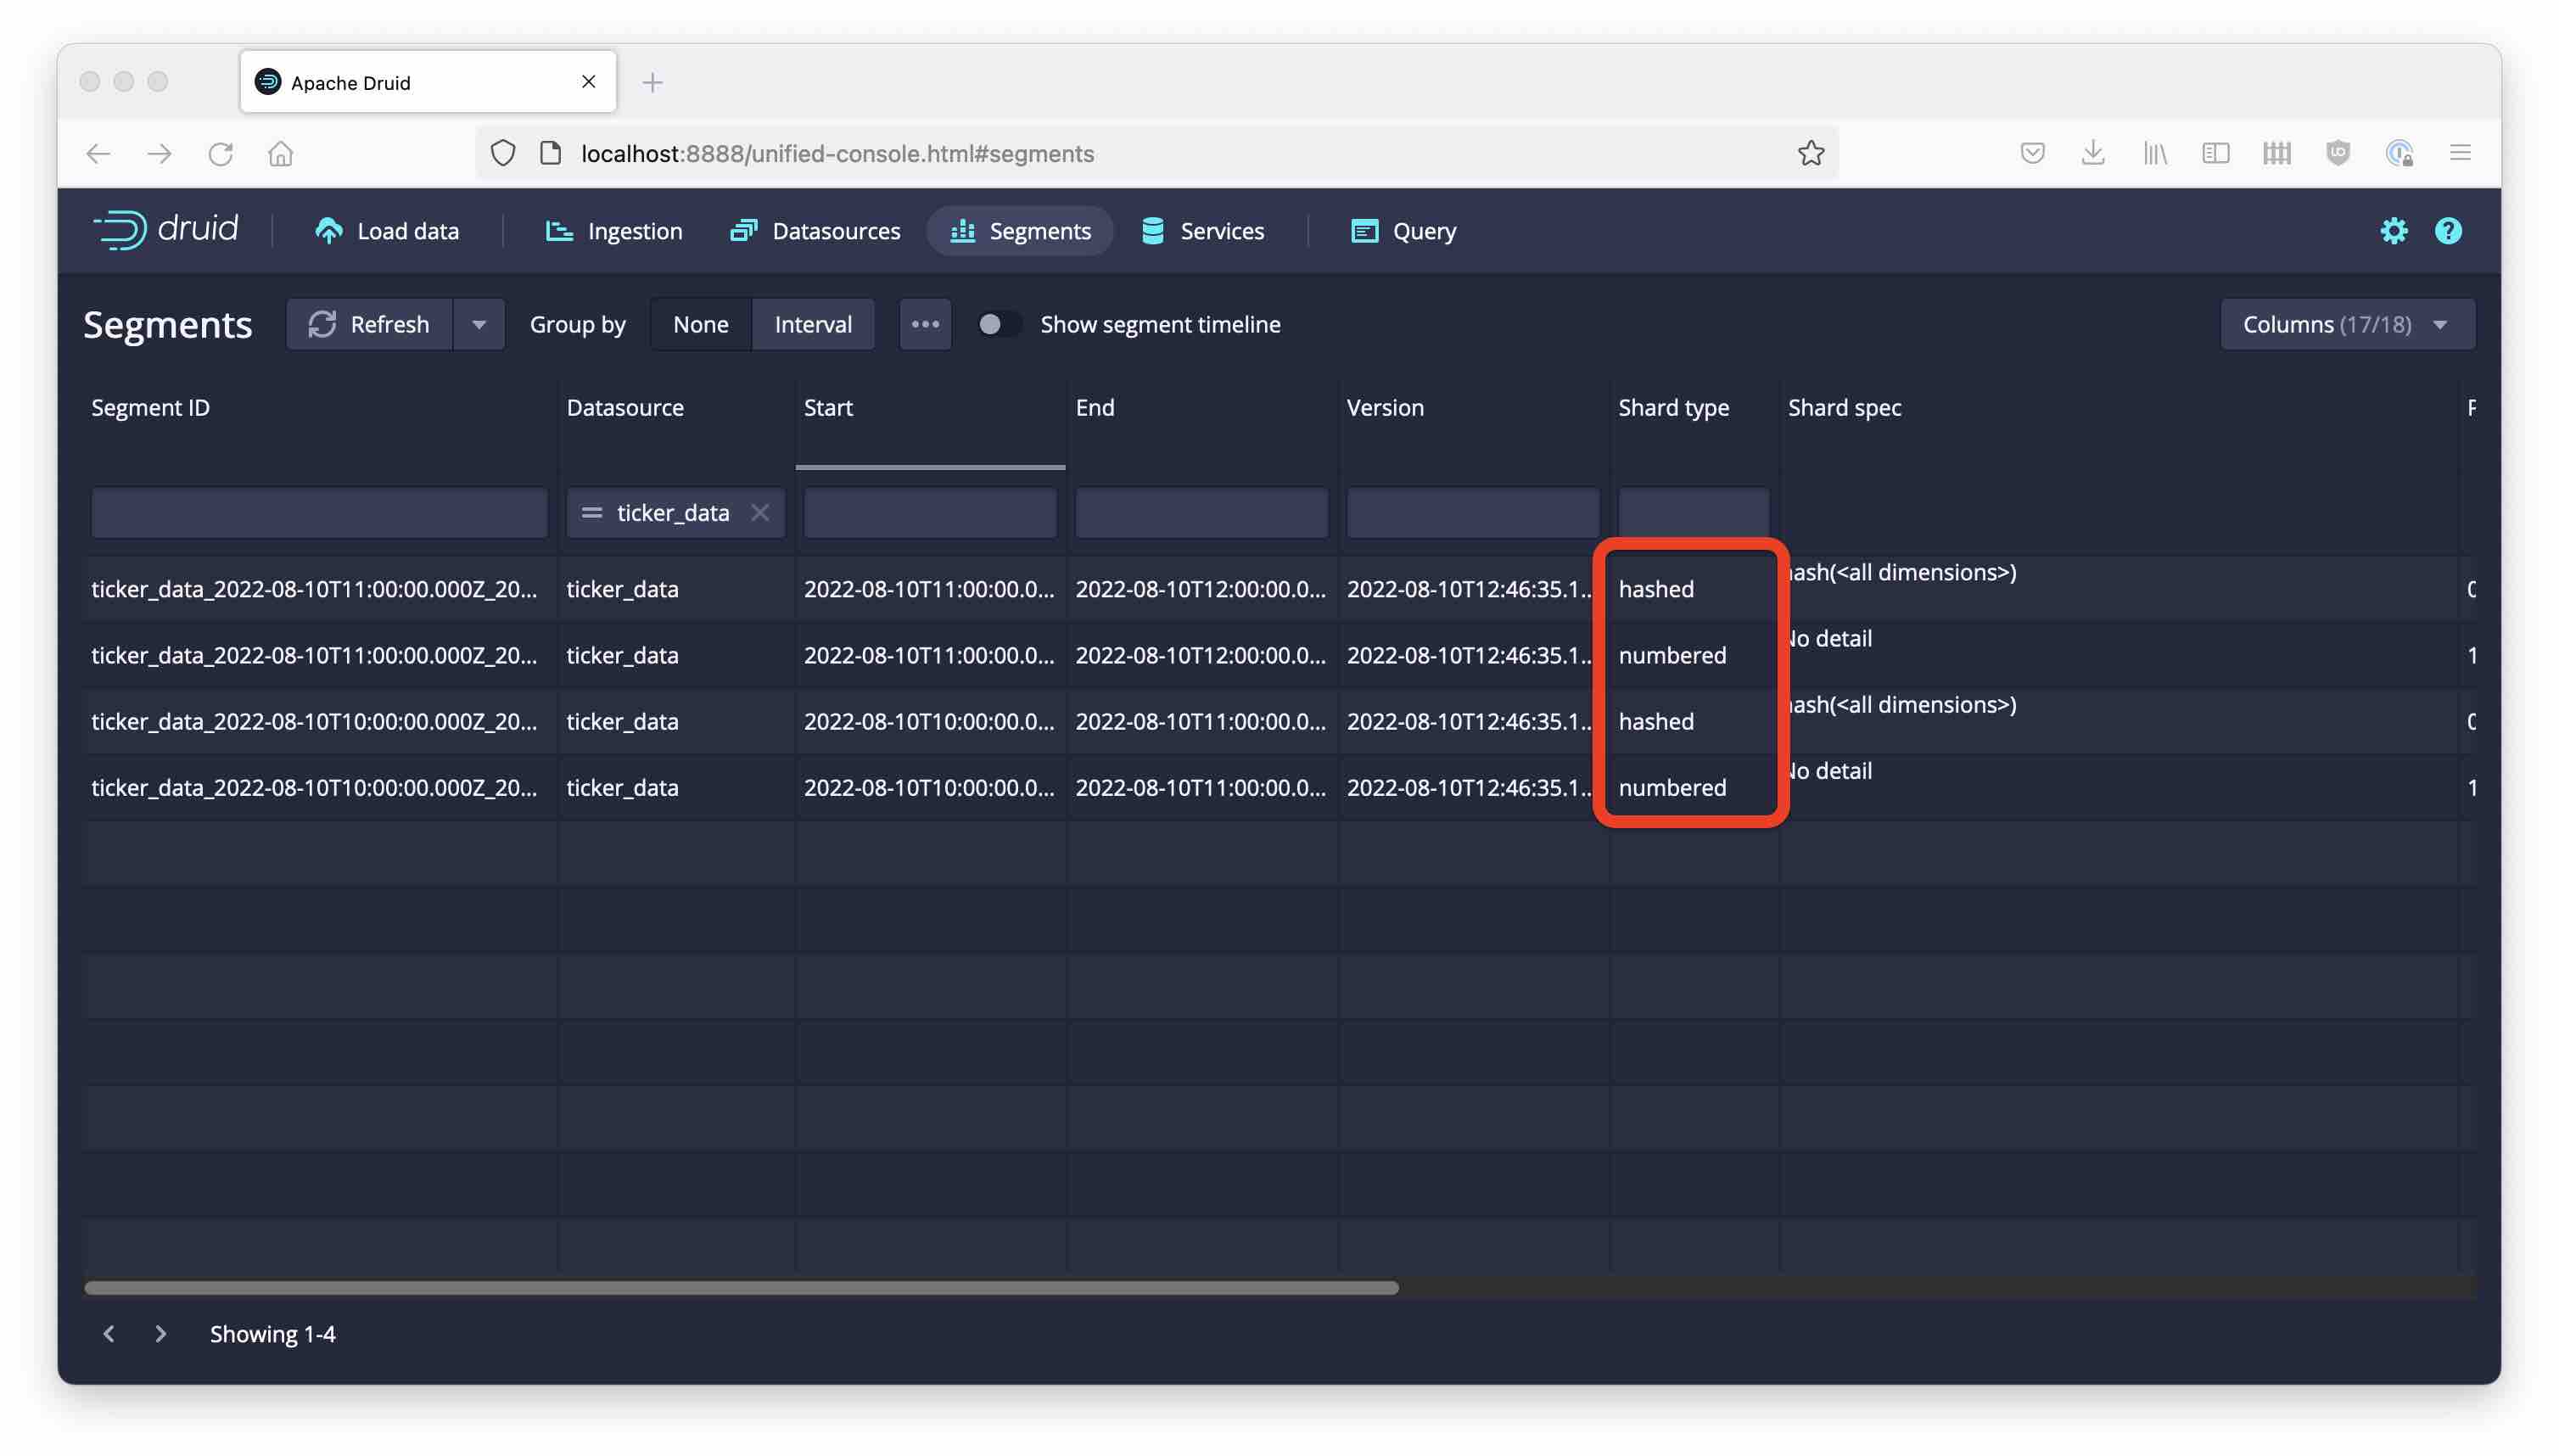
Task: Remove the ticker_data datasource filter
Action: pyautogui.click(x=760, y=513)
